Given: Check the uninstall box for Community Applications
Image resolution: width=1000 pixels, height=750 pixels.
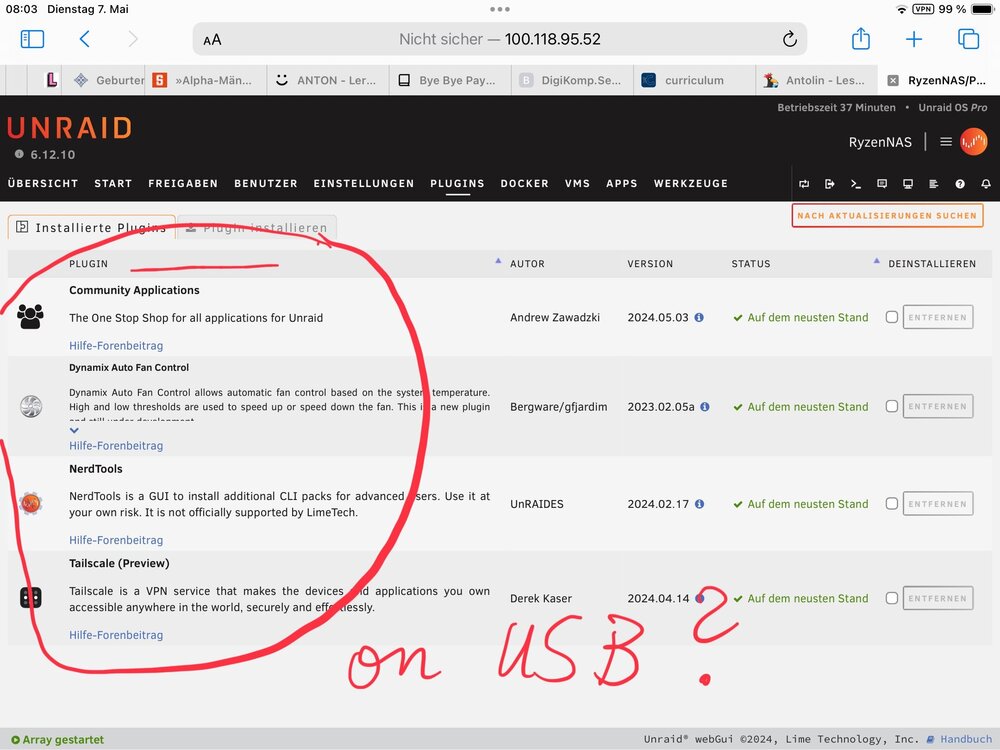Looking at the screenshot, I should coord(892,317).
